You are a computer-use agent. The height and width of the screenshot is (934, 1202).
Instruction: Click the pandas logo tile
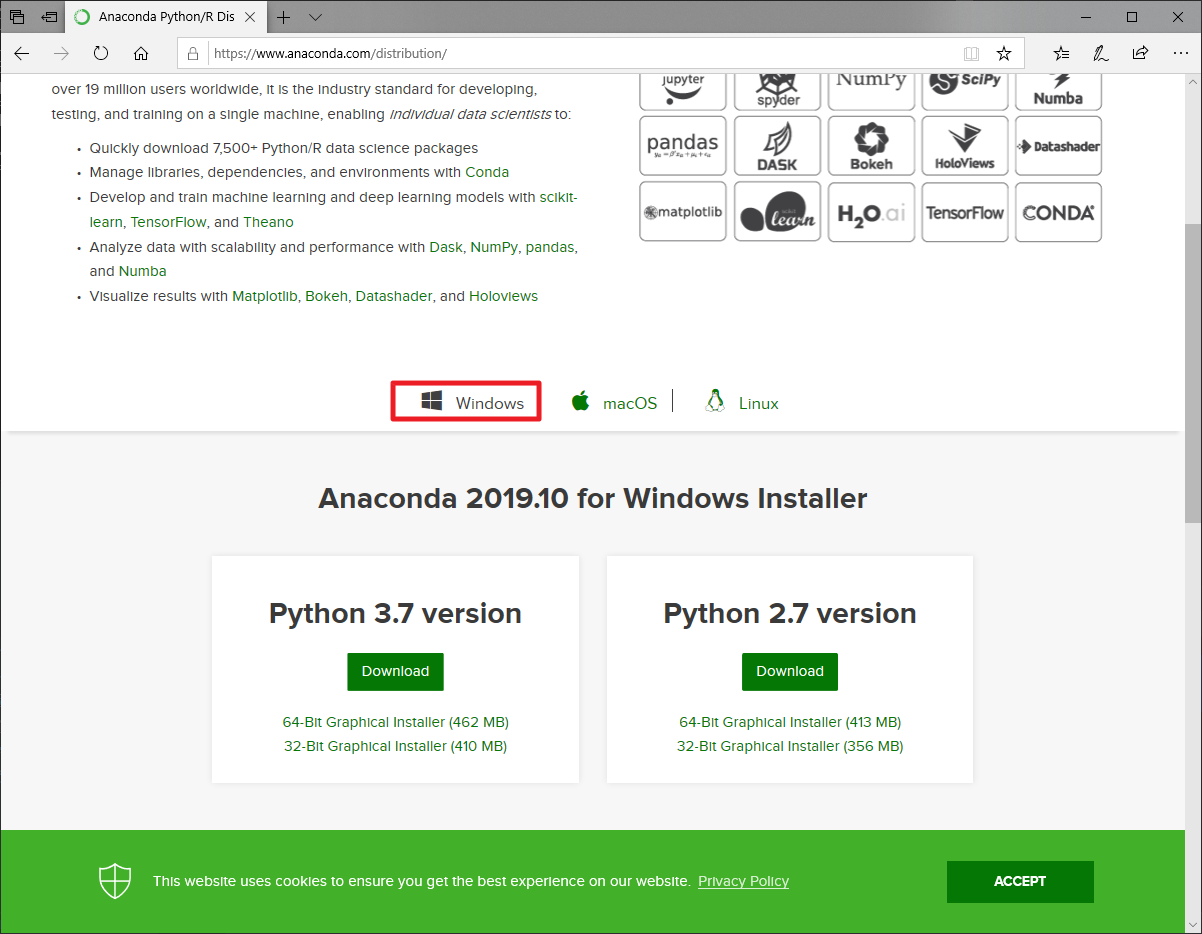click(683, 146)
